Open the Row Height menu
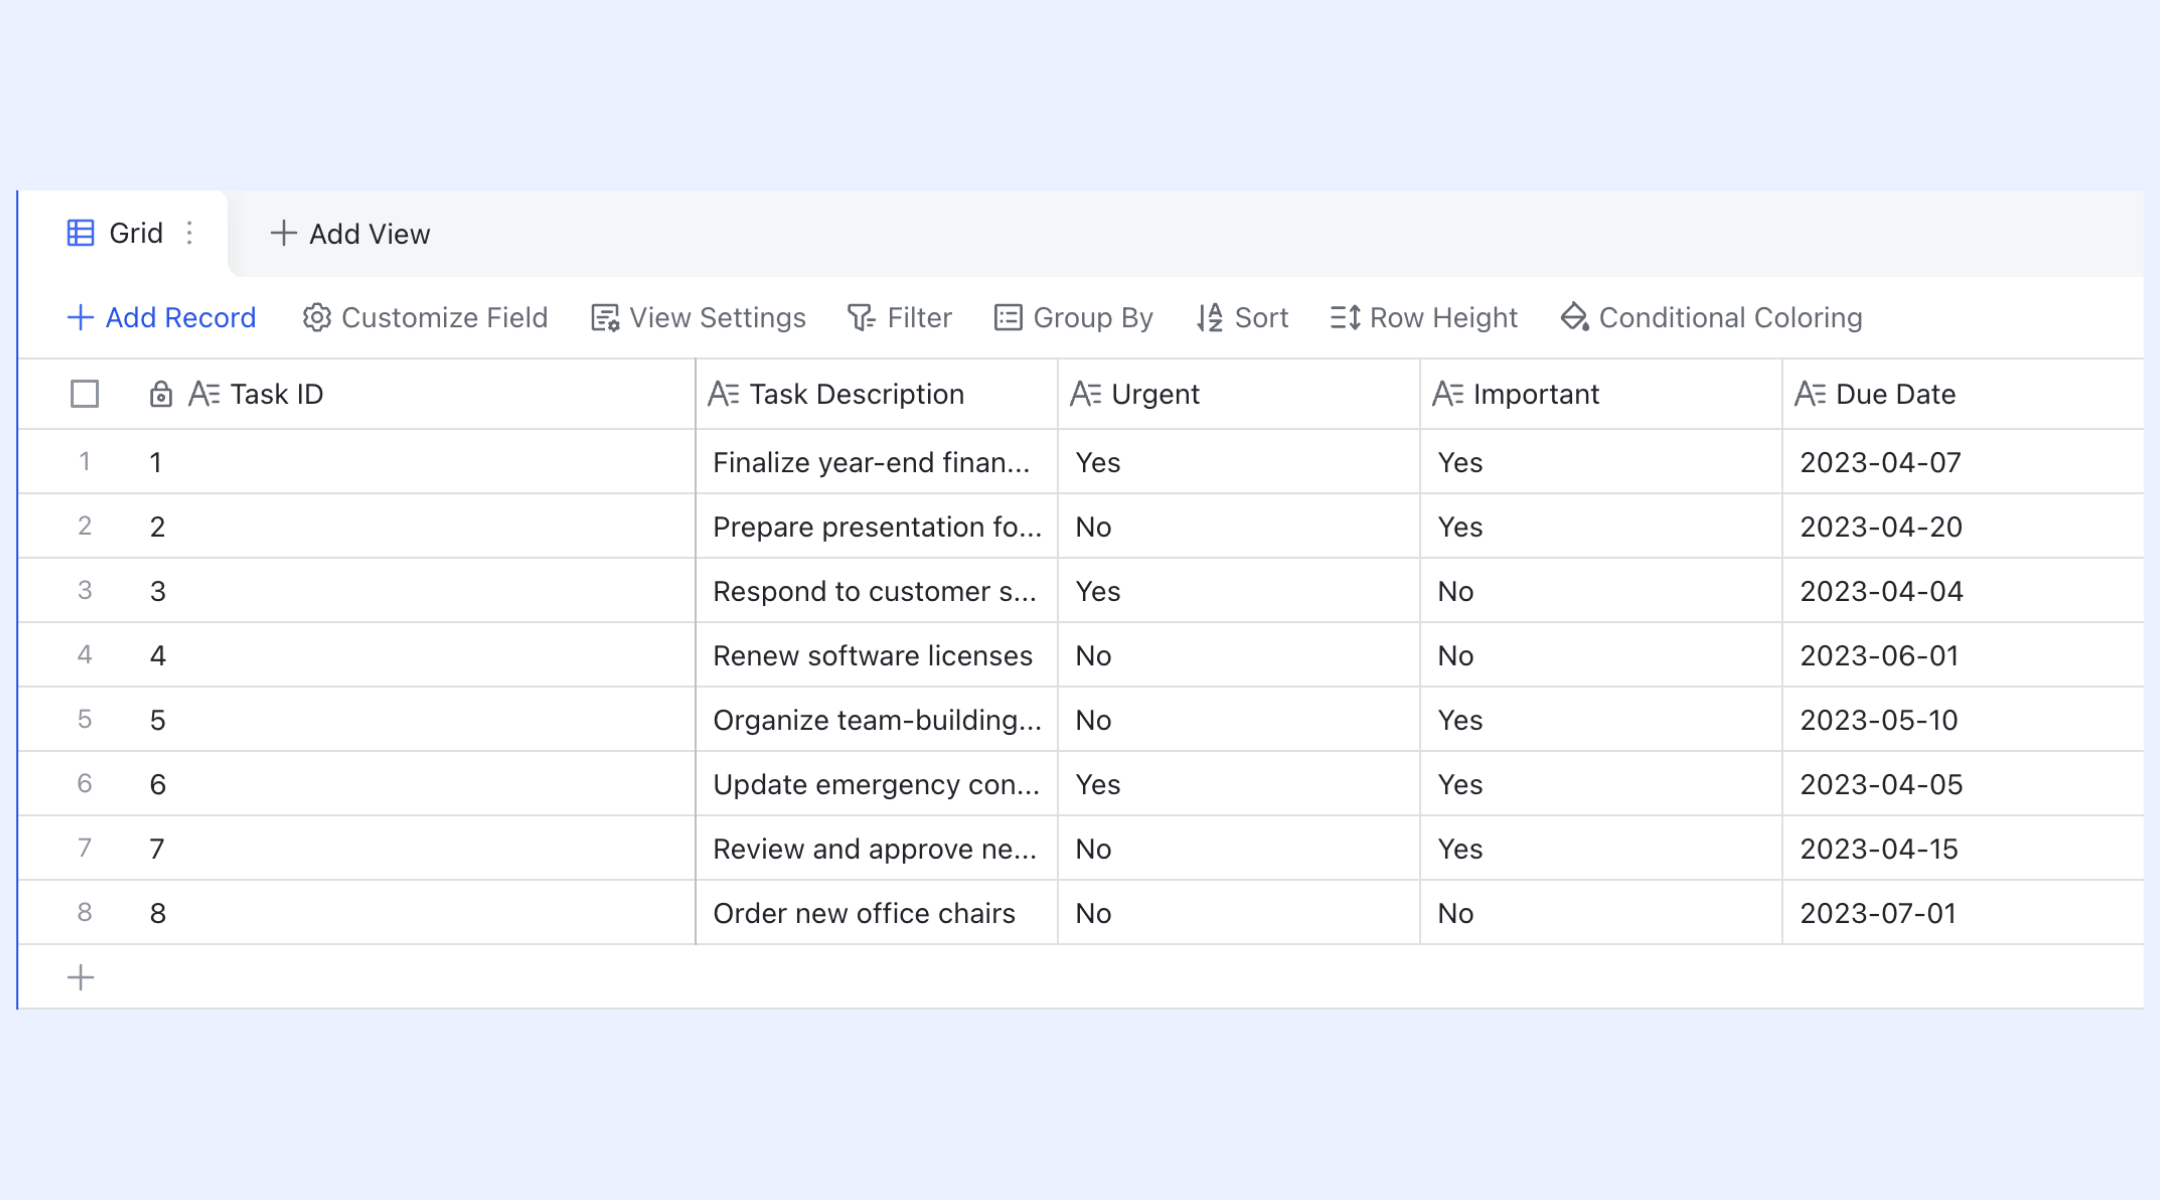The image size is (2160, 1200). (x=1424, y=317)
